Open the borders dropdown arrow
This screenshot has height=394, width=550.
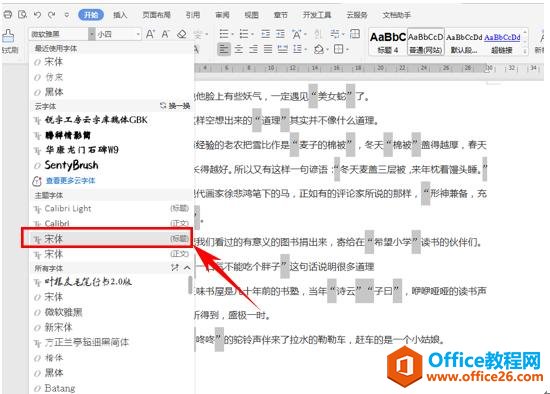click(x=347, y=49)
